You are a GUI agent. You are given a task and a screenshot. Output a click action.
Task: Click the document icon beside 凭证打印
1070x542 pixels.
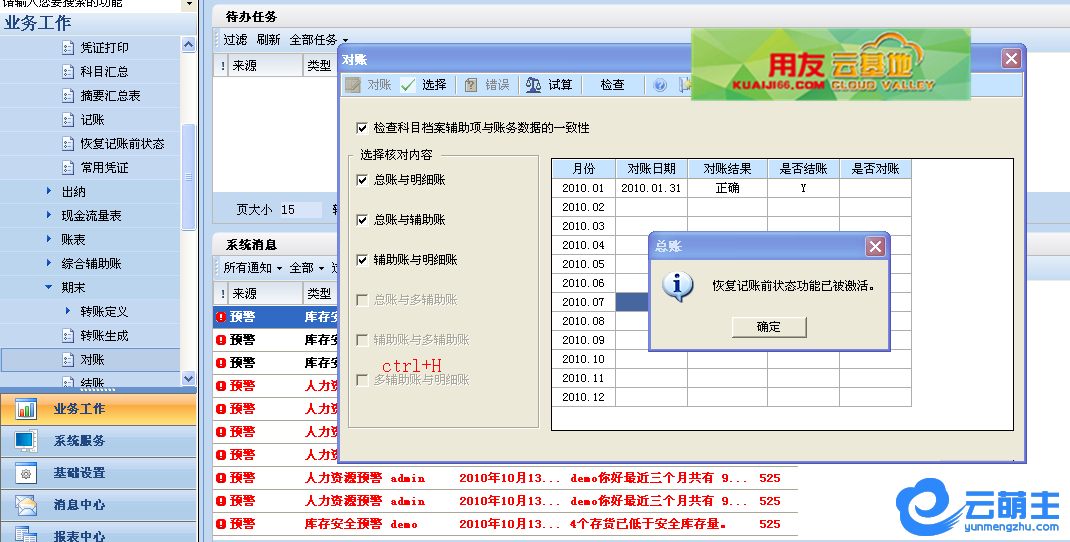68,48
